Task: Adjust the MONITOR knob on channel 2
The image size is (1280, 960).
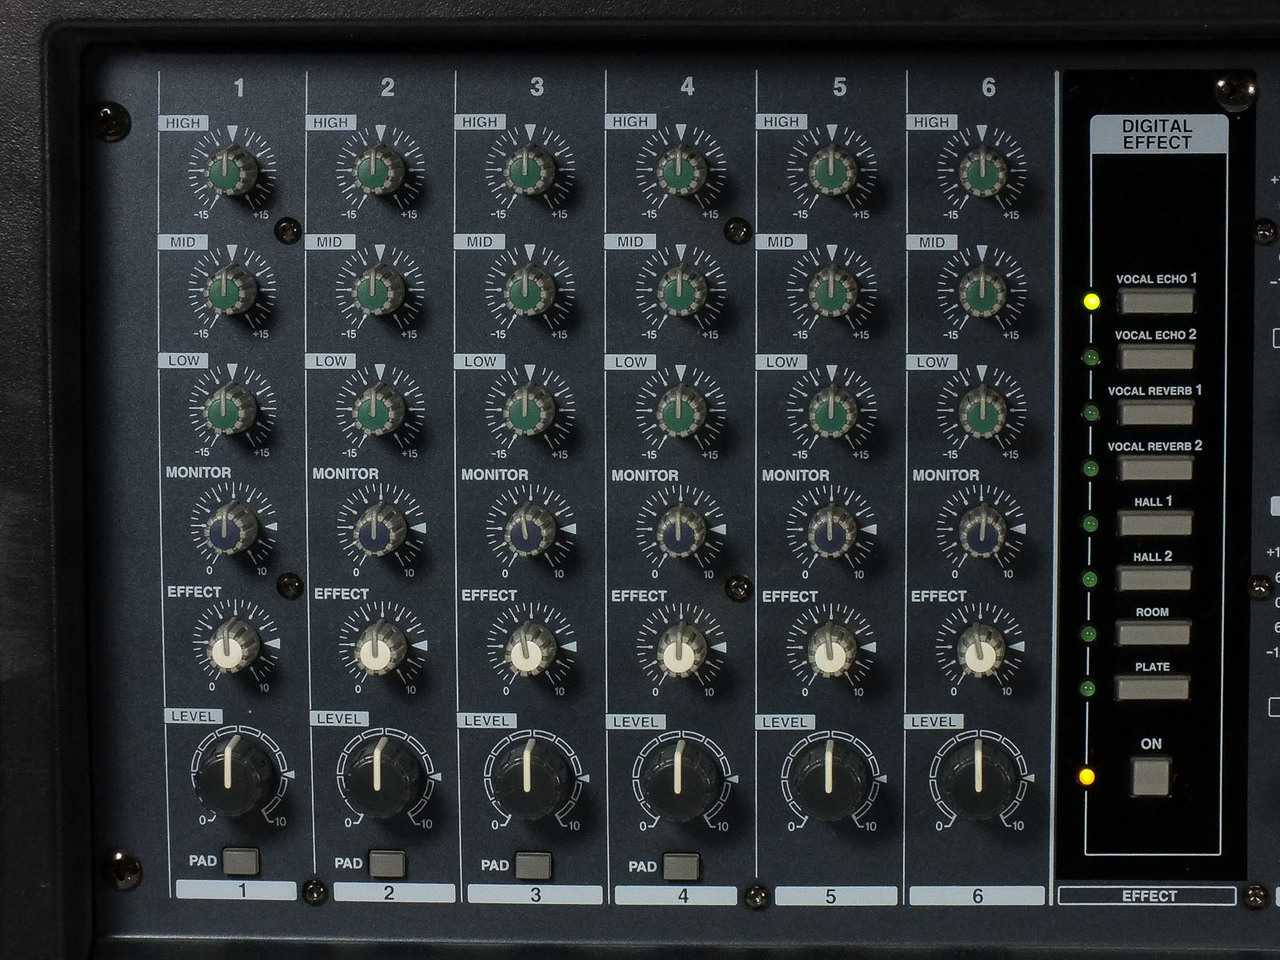Action: click(x=378, y=525)
